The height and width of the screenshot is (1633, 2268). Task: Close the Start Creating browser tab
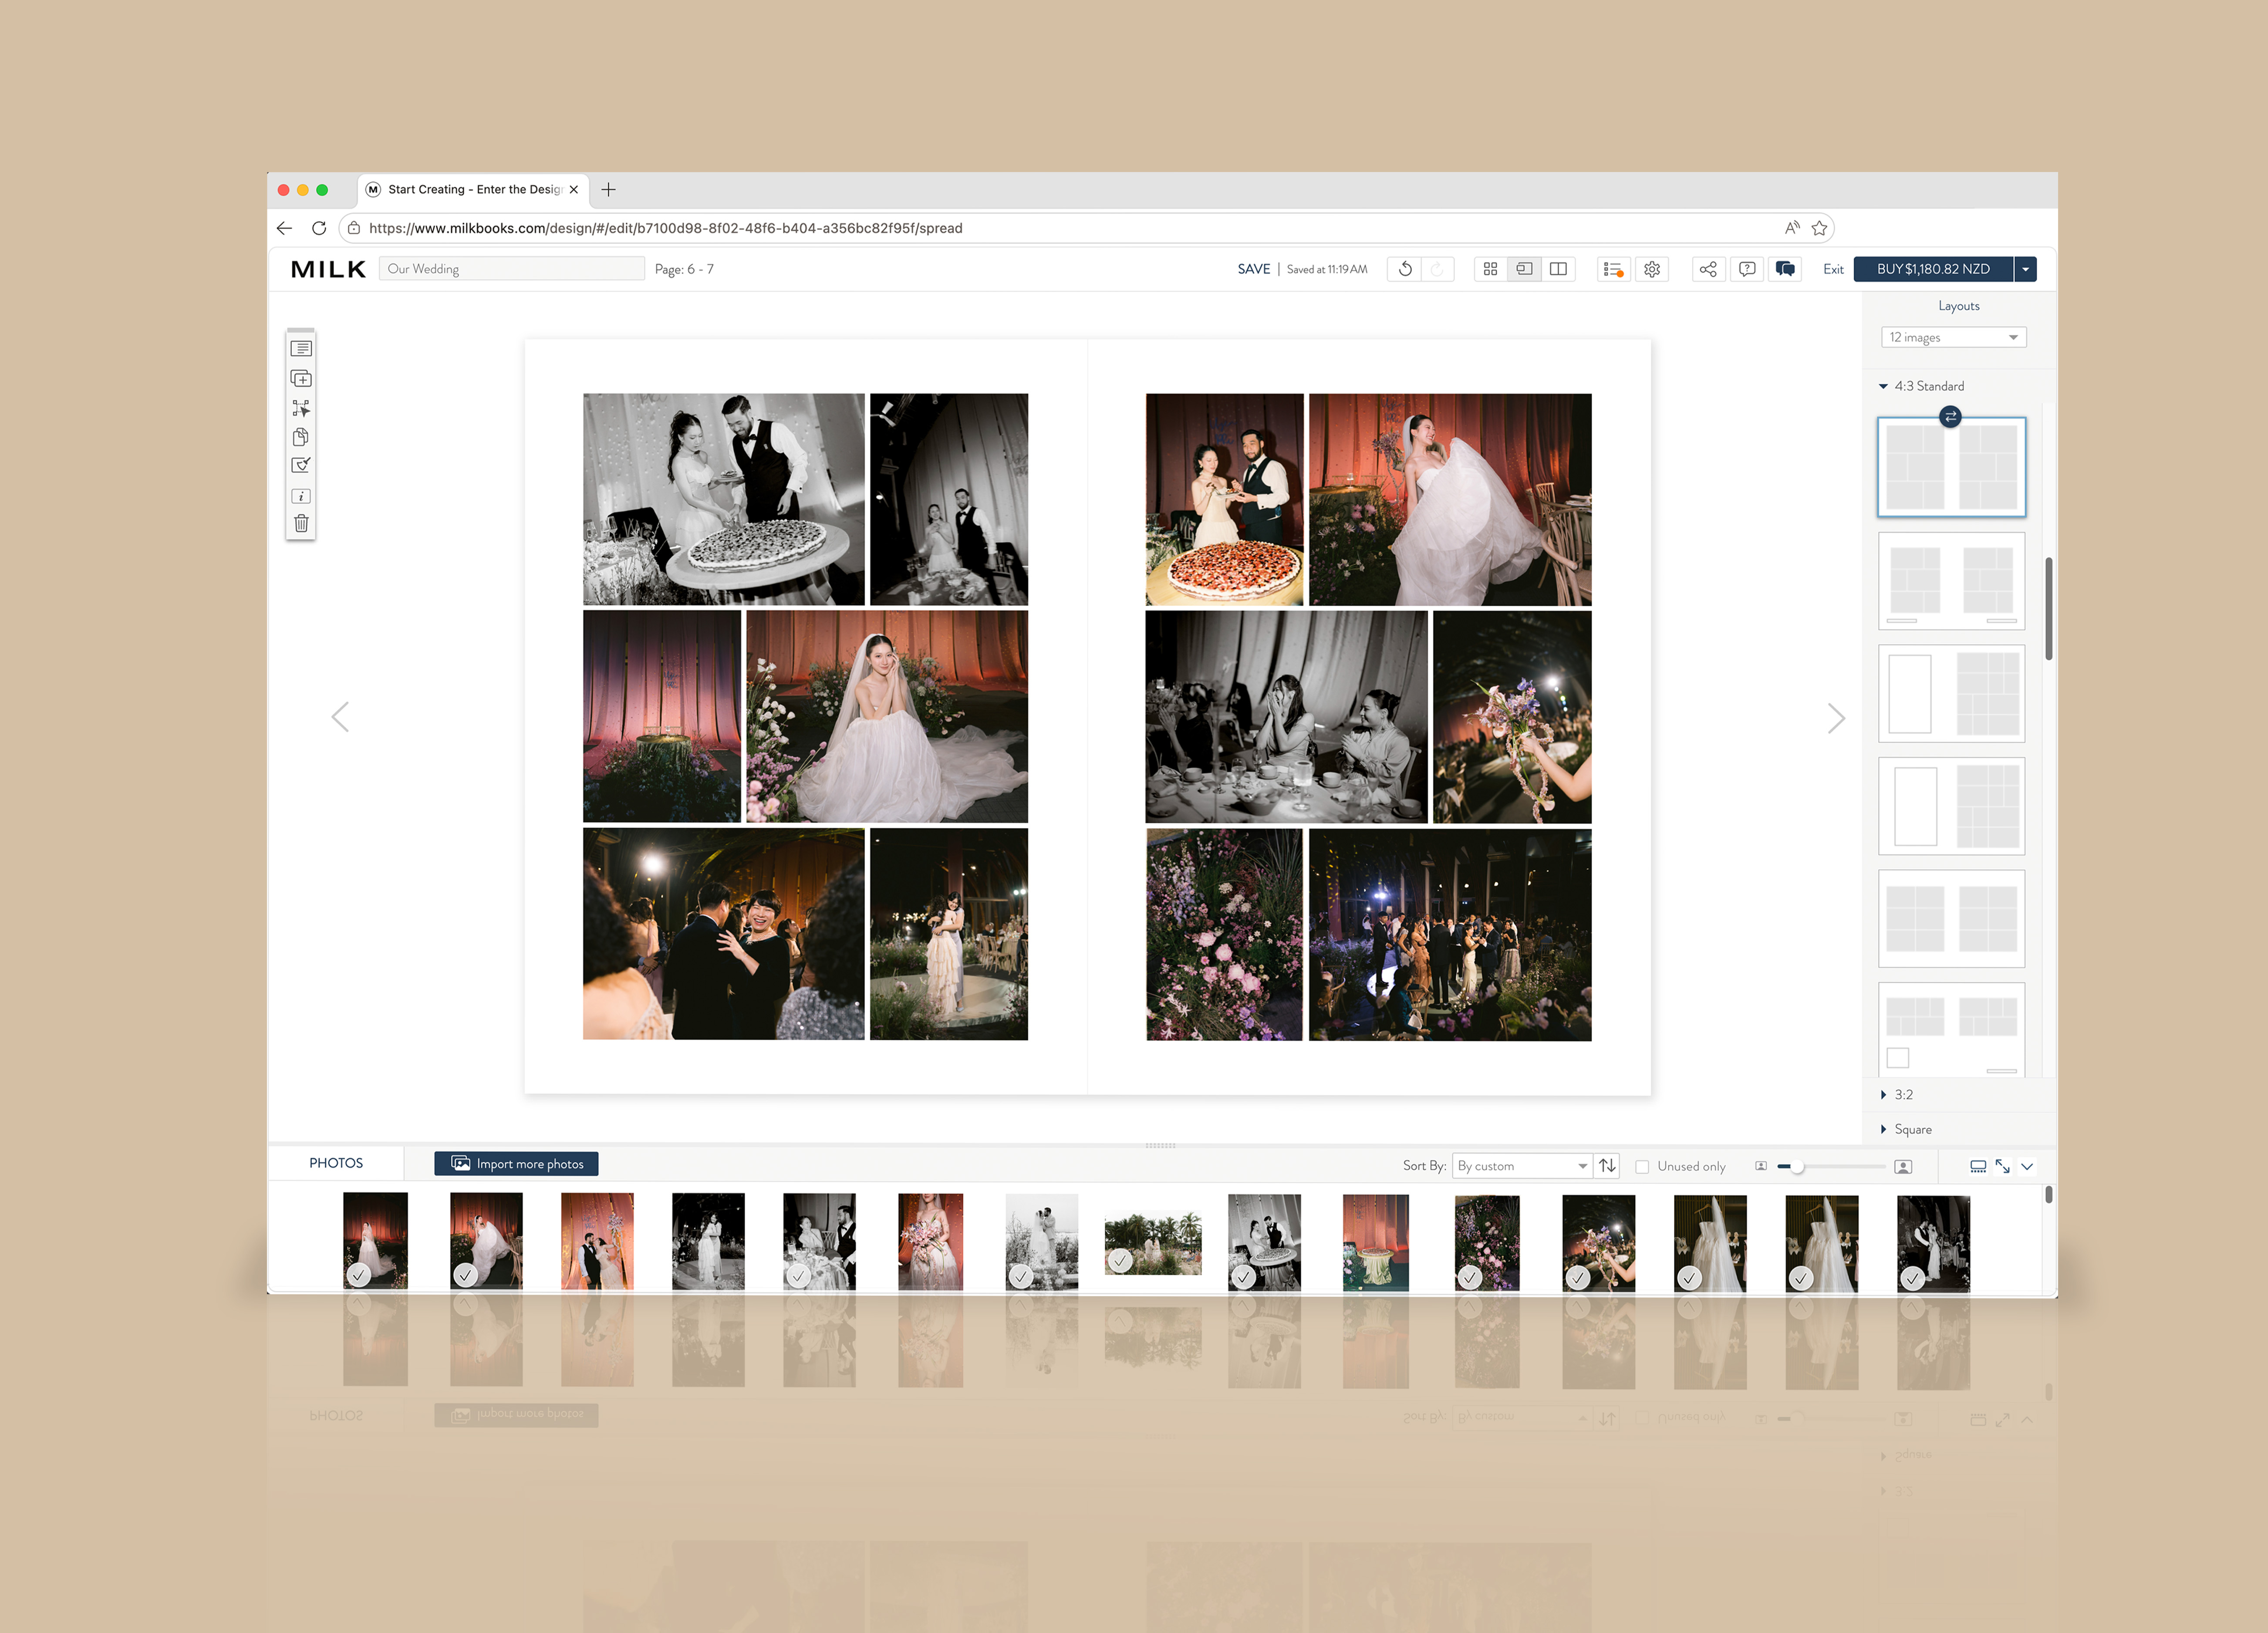(574, 189)
